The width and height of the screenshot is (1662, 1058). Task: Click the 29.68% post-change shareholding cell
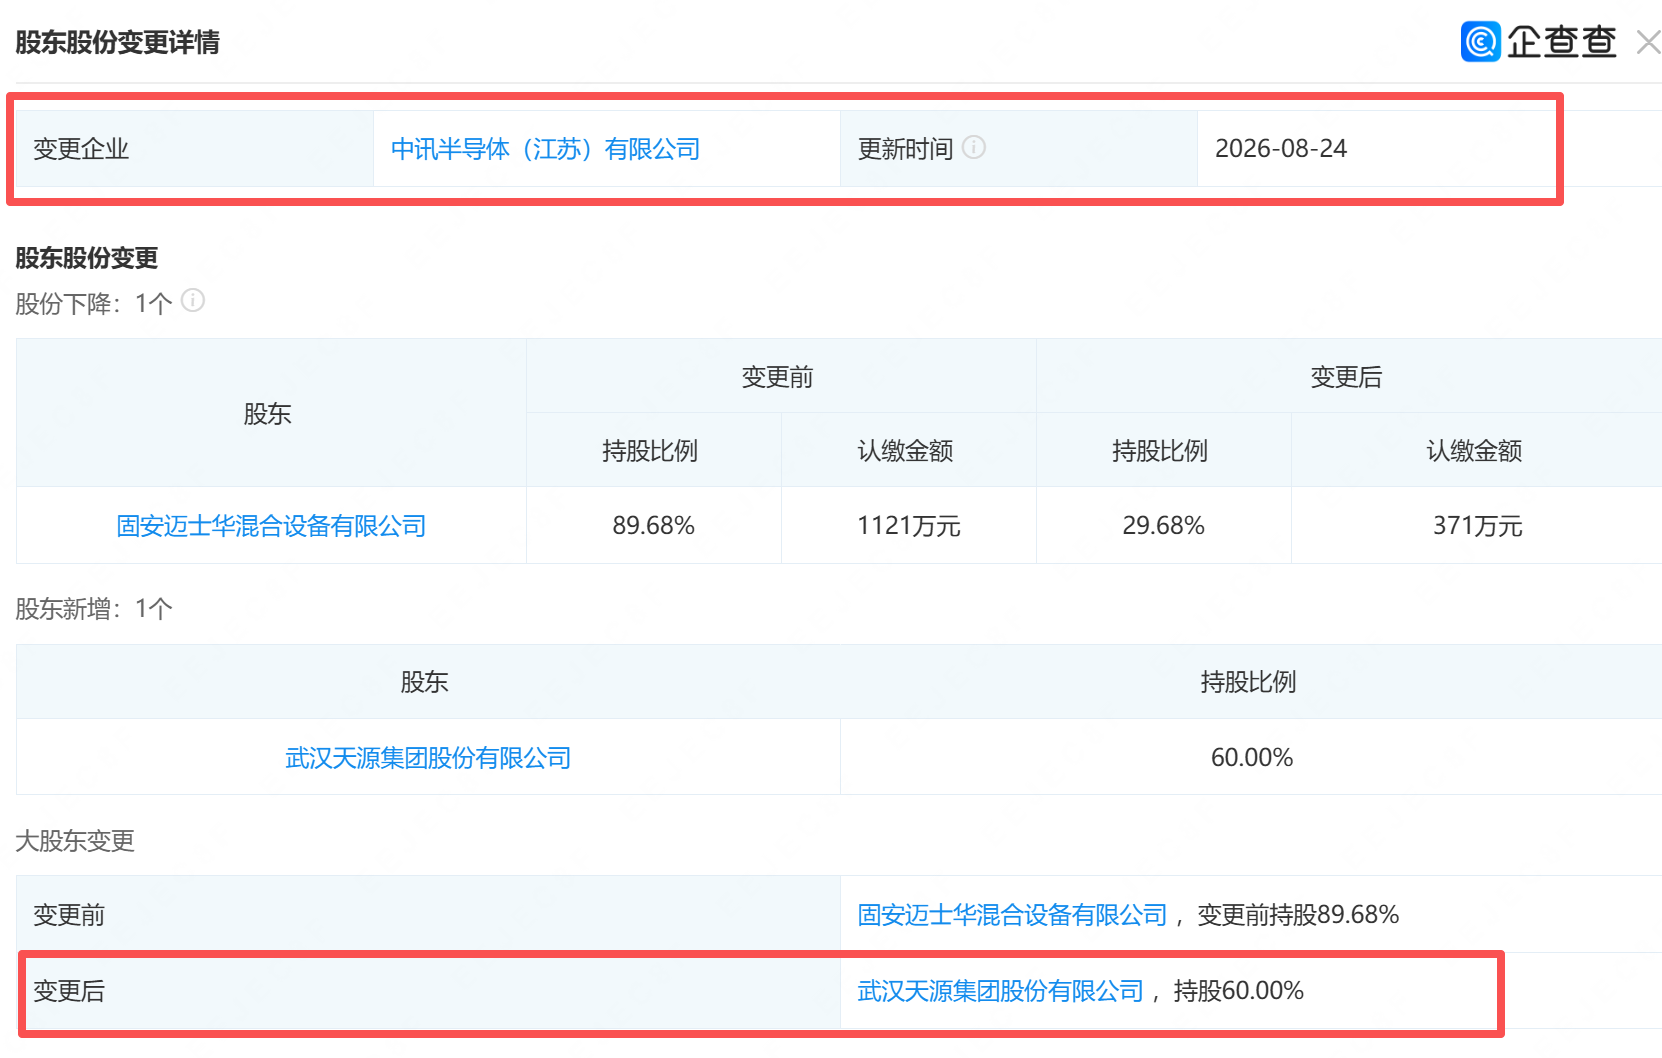[1164, 526]
